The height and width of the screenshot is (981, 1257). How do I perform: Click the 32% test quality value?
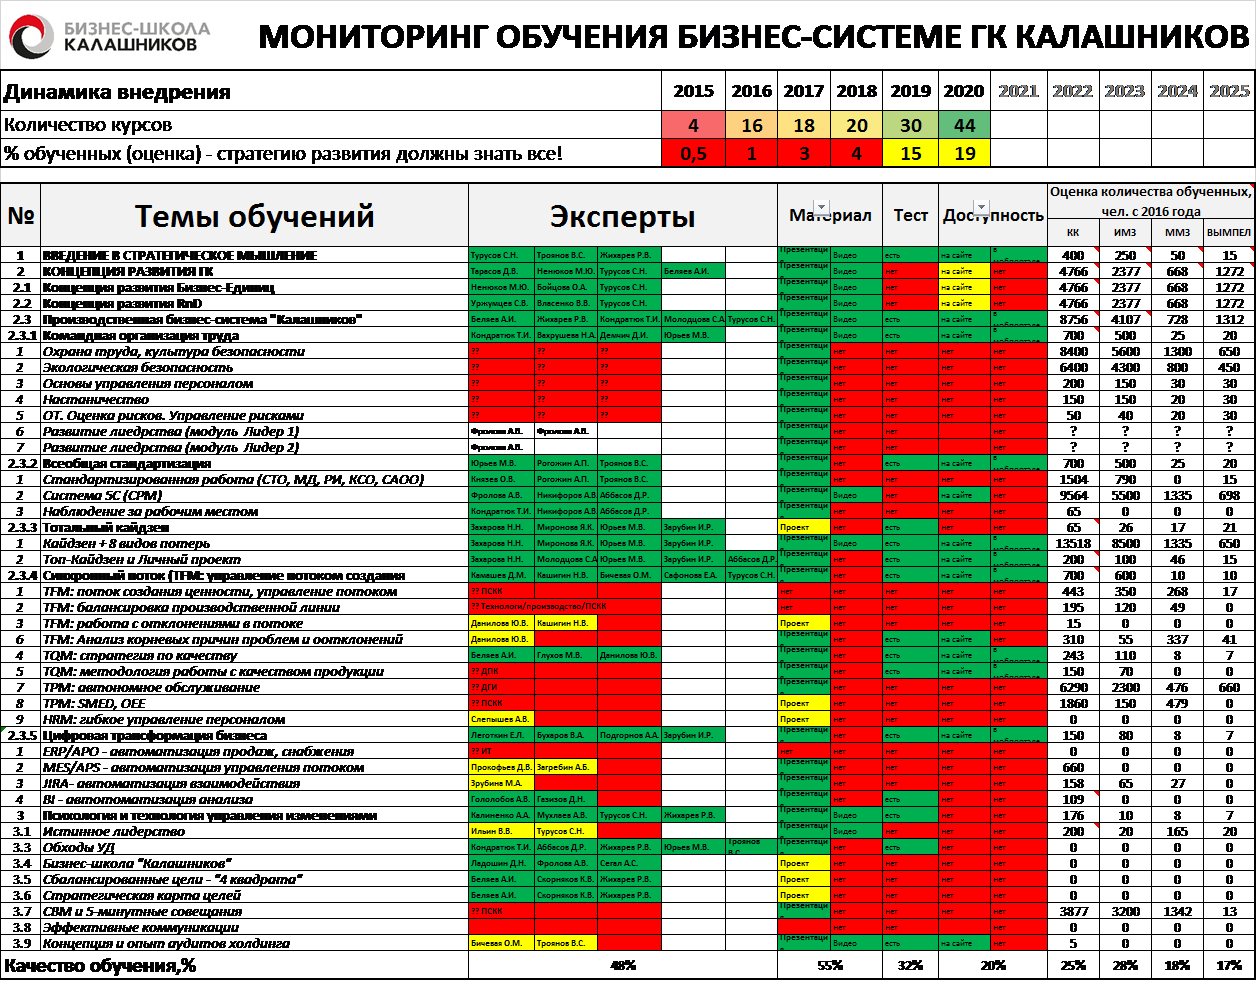pos(910,965)
